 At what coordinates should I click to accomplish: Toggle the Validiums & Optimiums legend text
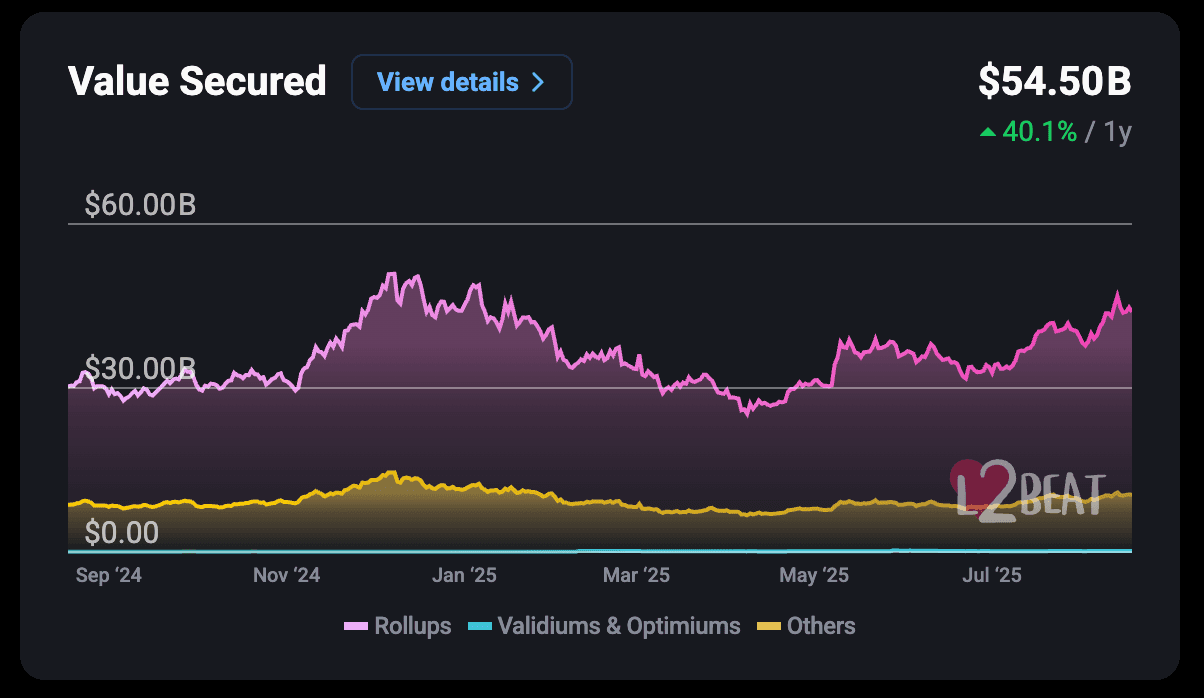[x=619, y=627]
